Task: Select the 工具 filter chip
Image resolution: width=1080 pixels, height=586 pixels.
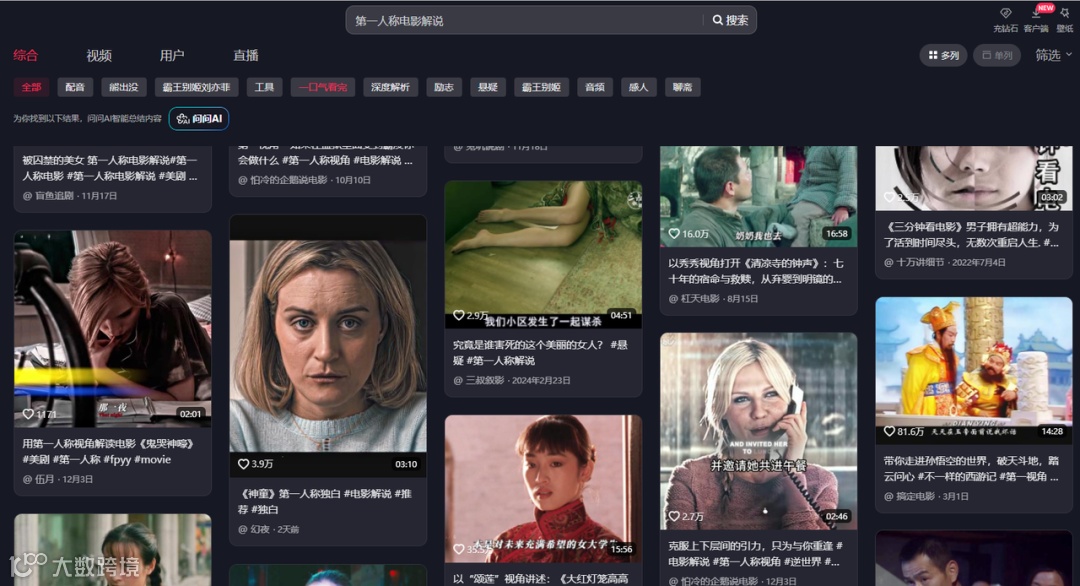Action: pos(264,87)
